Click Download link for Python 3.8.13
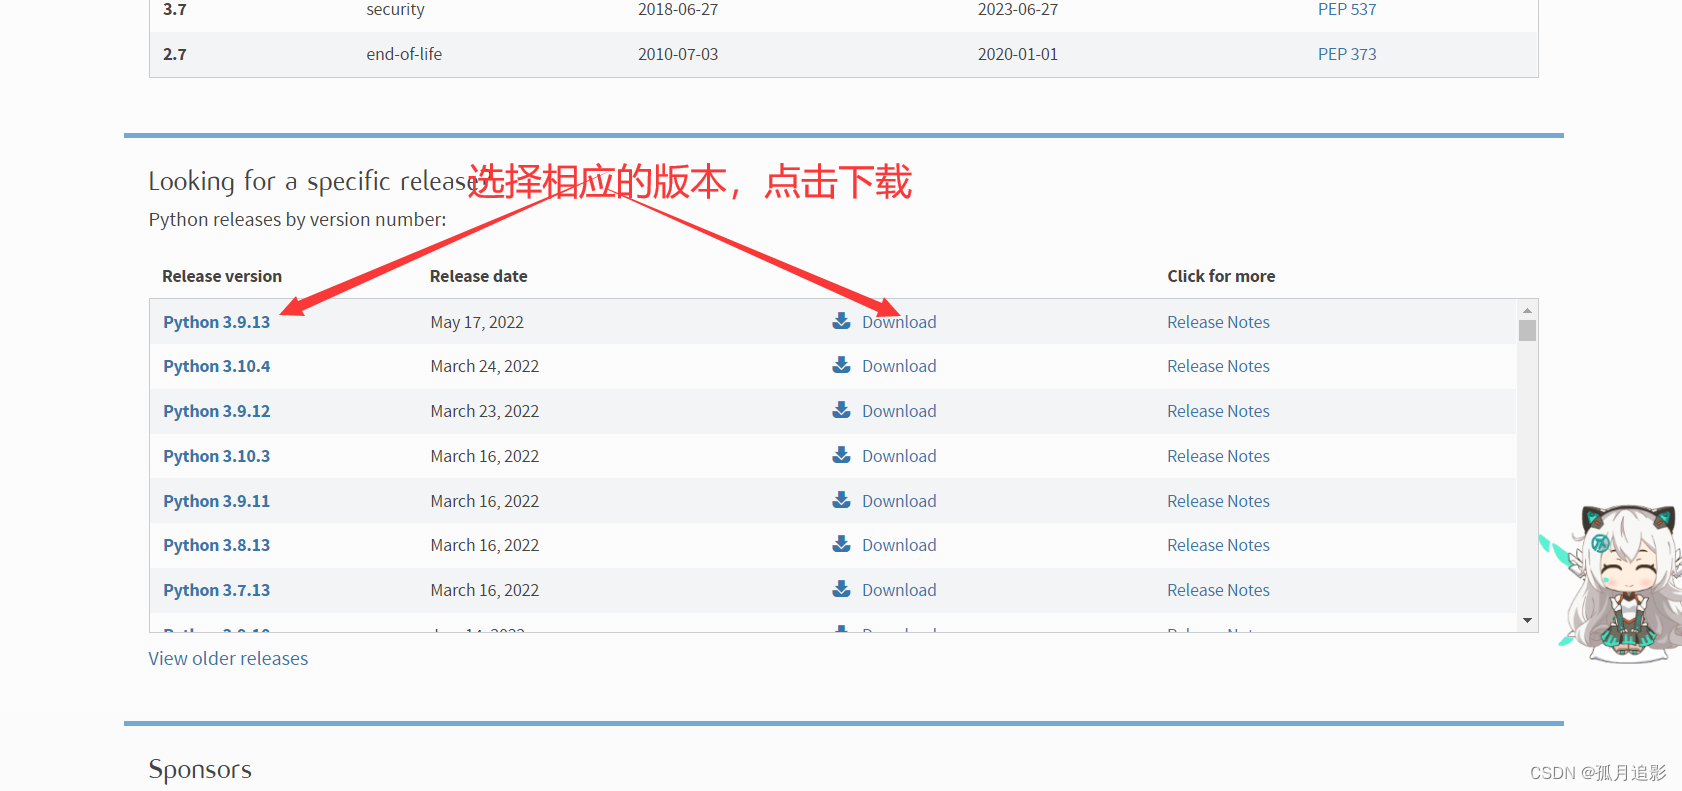This screenshot has width=1682, height=791. [899, 545]
